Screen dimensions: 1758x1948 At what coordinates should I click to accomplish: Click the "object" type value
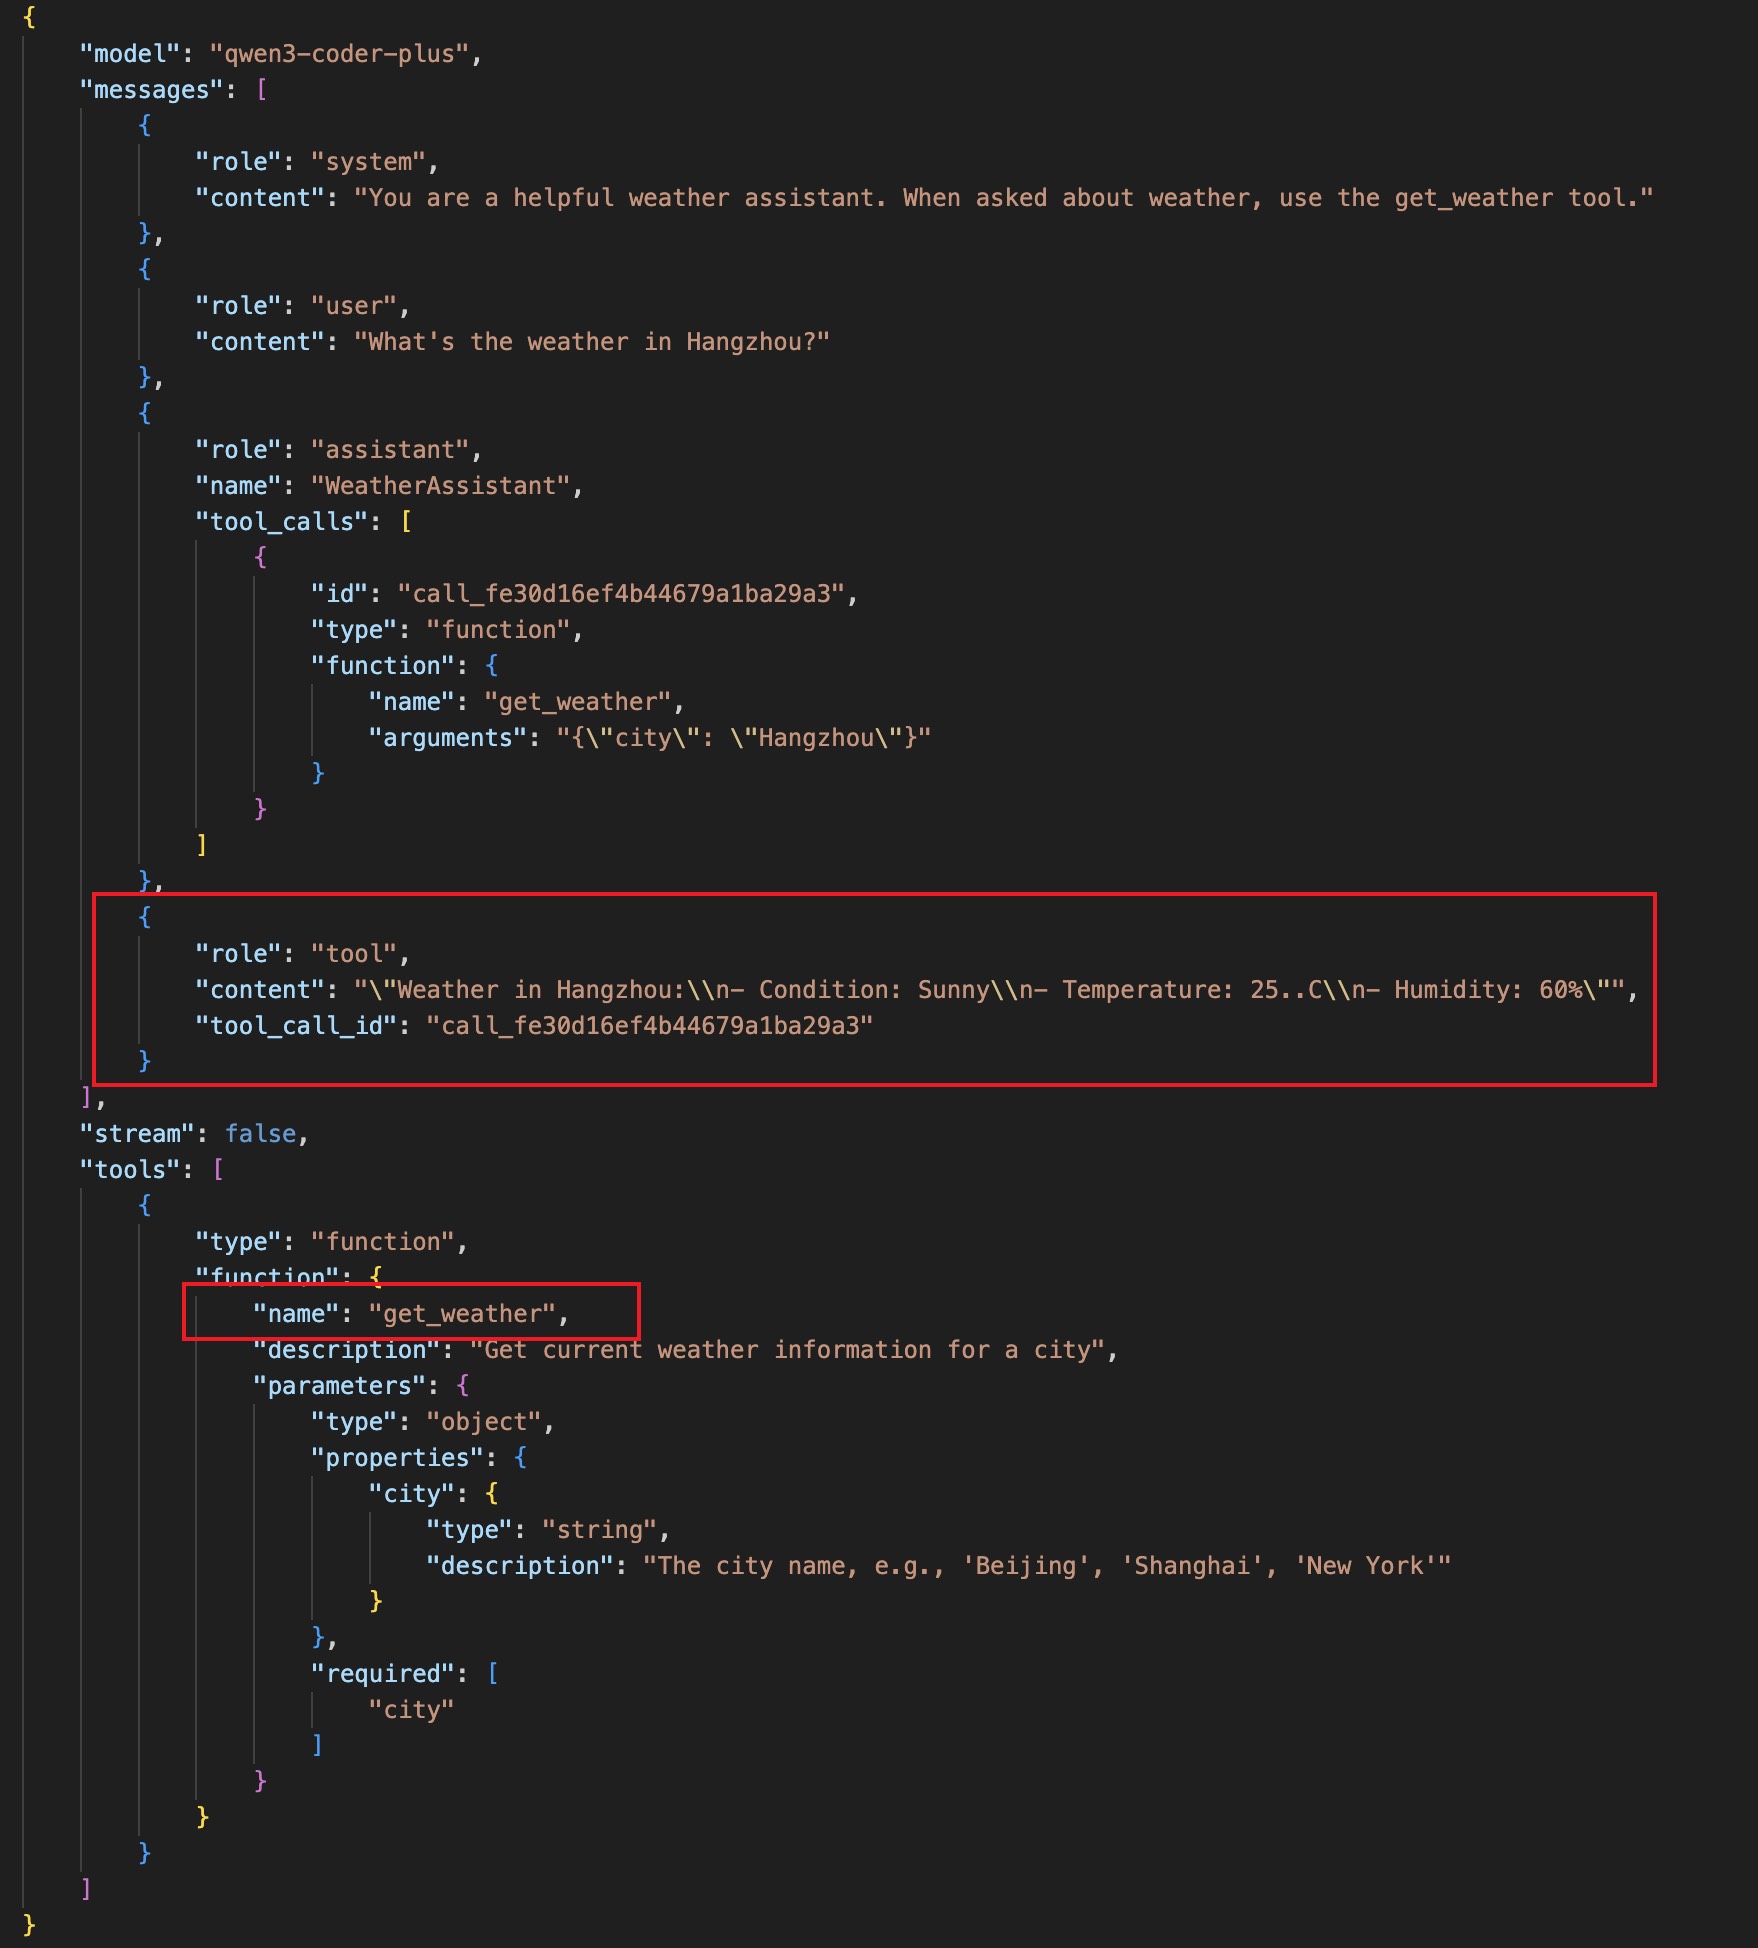pyautogui.click(x=483, y=1422)
